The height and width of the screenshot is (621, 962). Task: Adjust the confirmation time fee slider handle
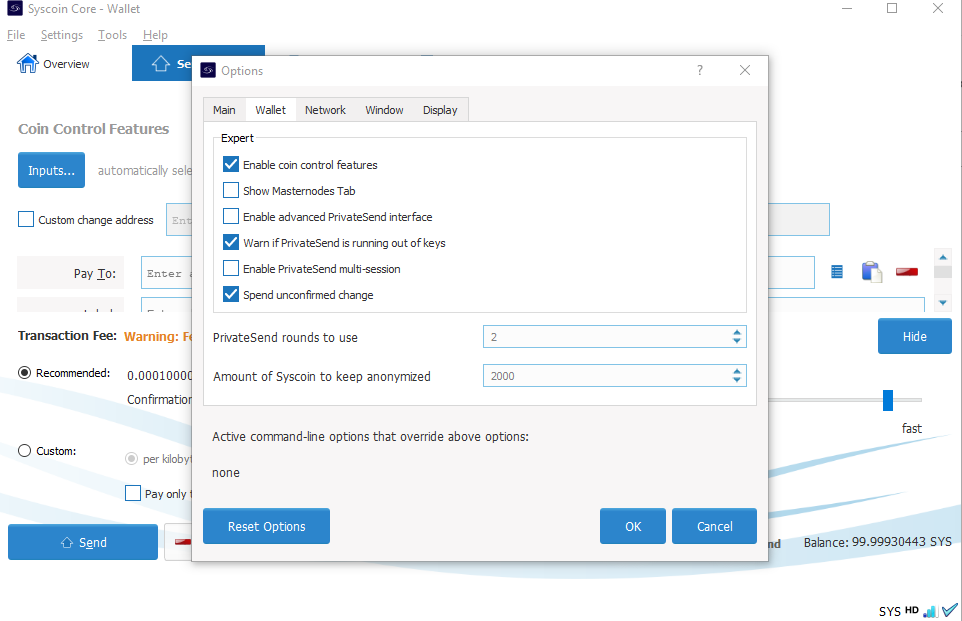click(888, 400)
